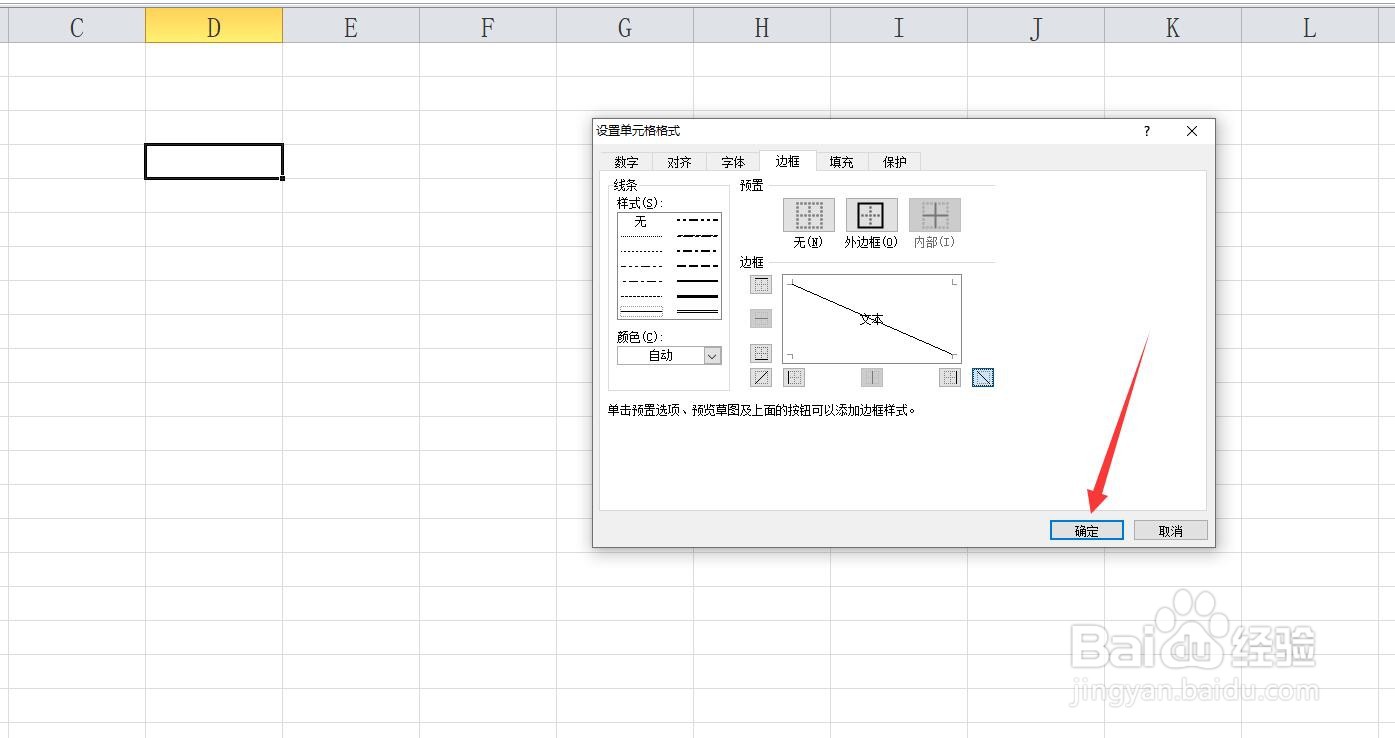
Task: Switch to the 对齐 tab
Action: tap(679, 162)
